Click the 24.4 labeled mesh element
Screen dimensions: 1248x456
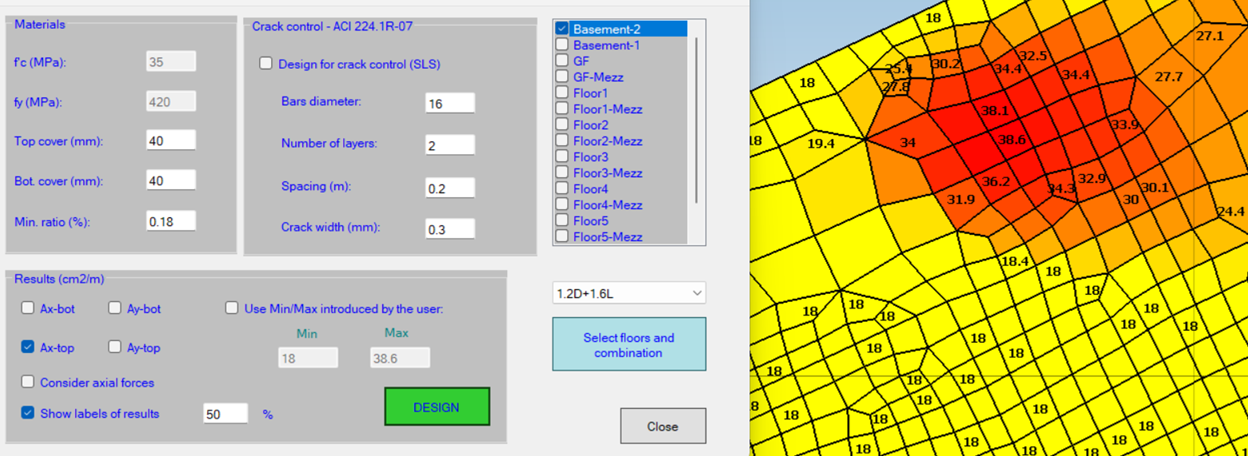1230,211
